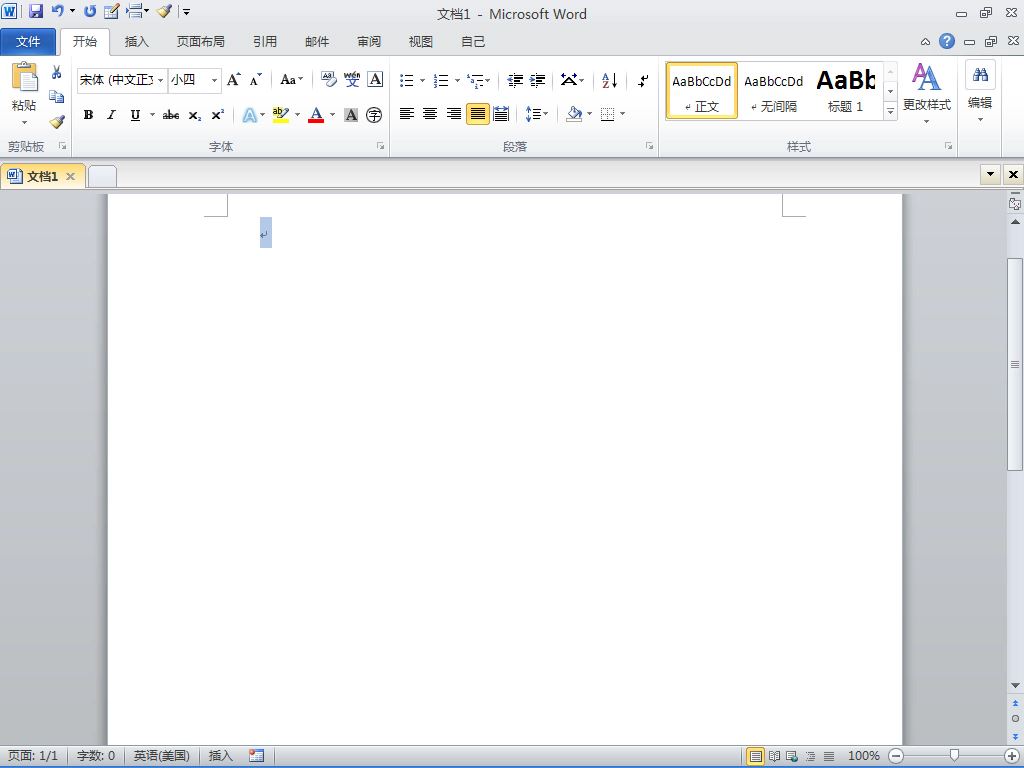Open the Font dialog launcher
1024x768 pixels.
tap(381, 146)
